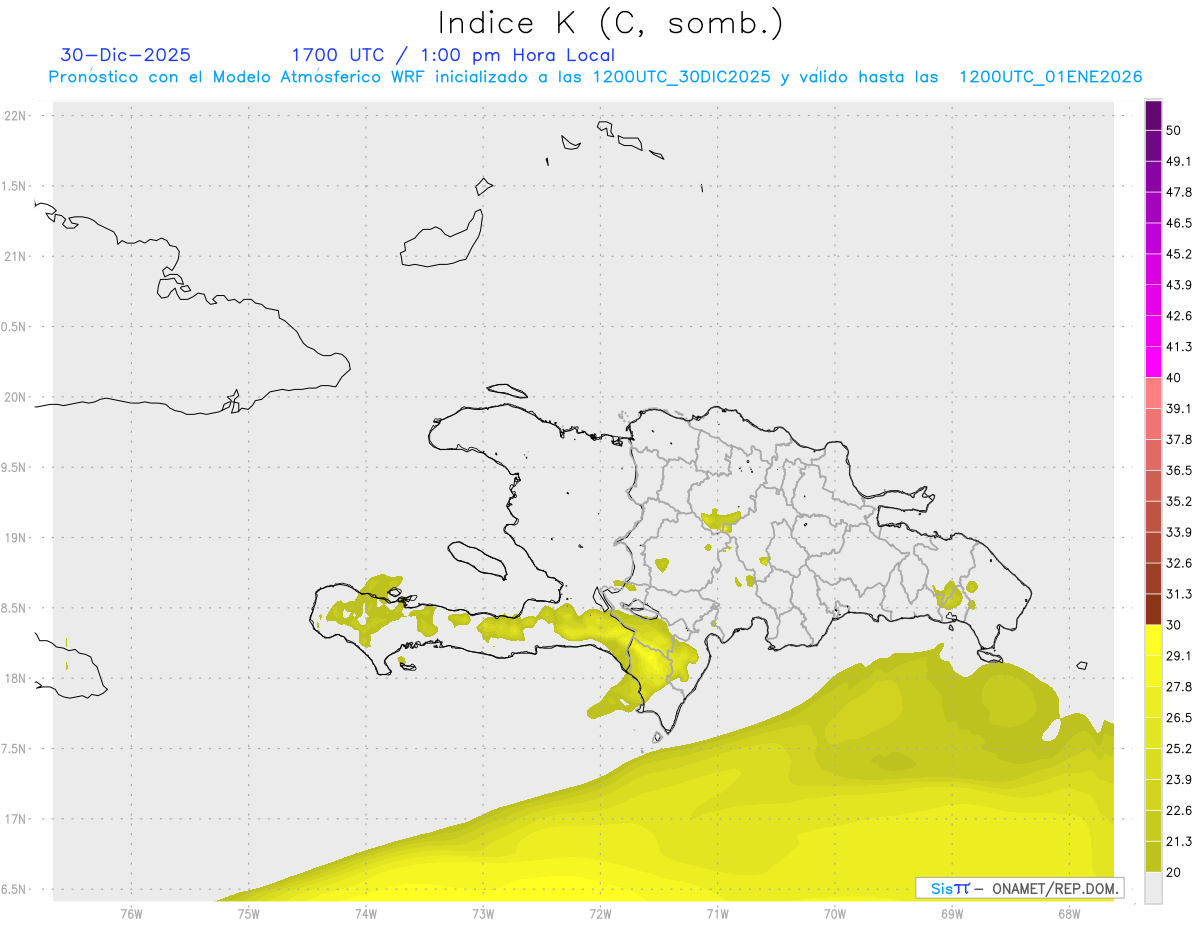Viewport: 1200px width, 927px height.
Task: Click the colorbar value "42.6"
Action: coord(1179,316)
